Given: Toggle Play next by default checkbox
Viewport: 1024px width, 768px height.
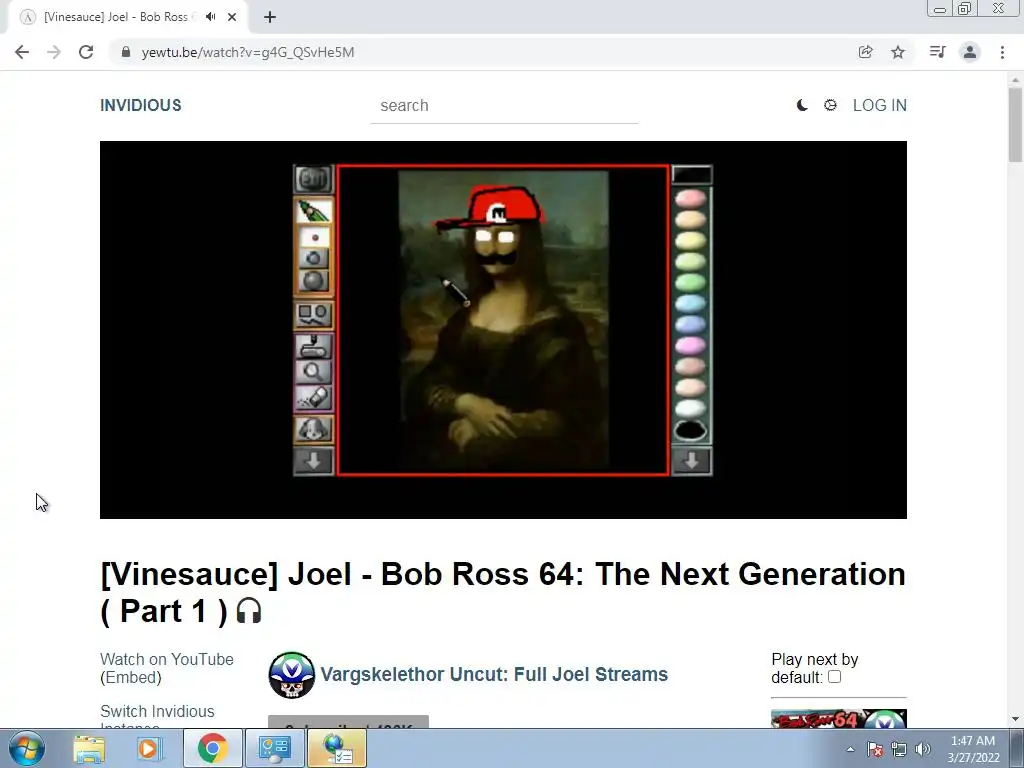Looking at the screenshot, I should [835, 677].
